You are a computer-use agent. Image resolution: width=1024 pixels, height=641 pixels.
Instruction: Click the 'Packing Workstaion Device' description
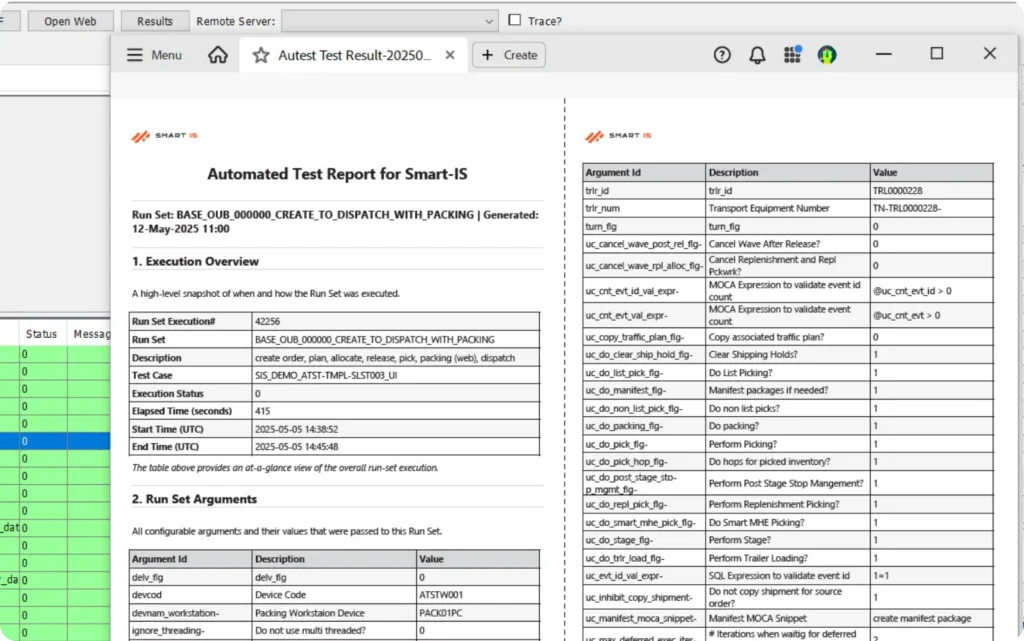click(310, 613)
